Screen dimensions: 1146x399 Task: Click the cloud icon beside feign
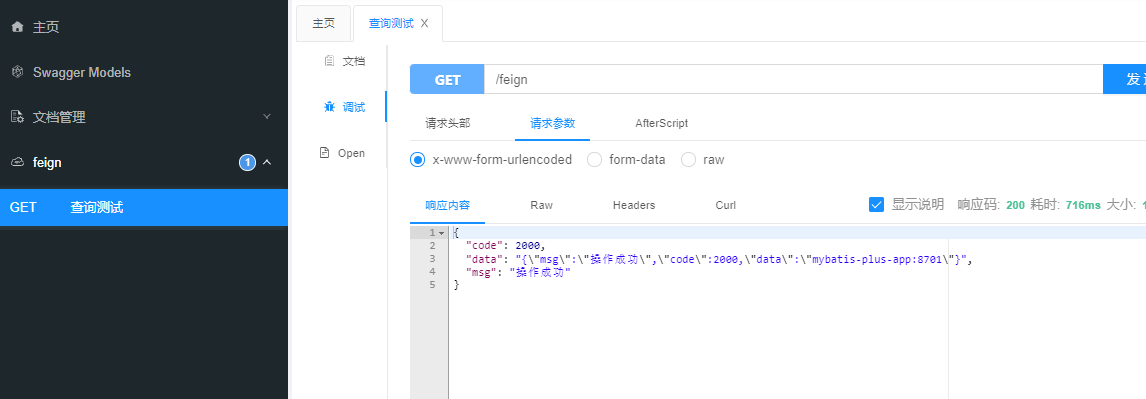click(x=18, y=162)
